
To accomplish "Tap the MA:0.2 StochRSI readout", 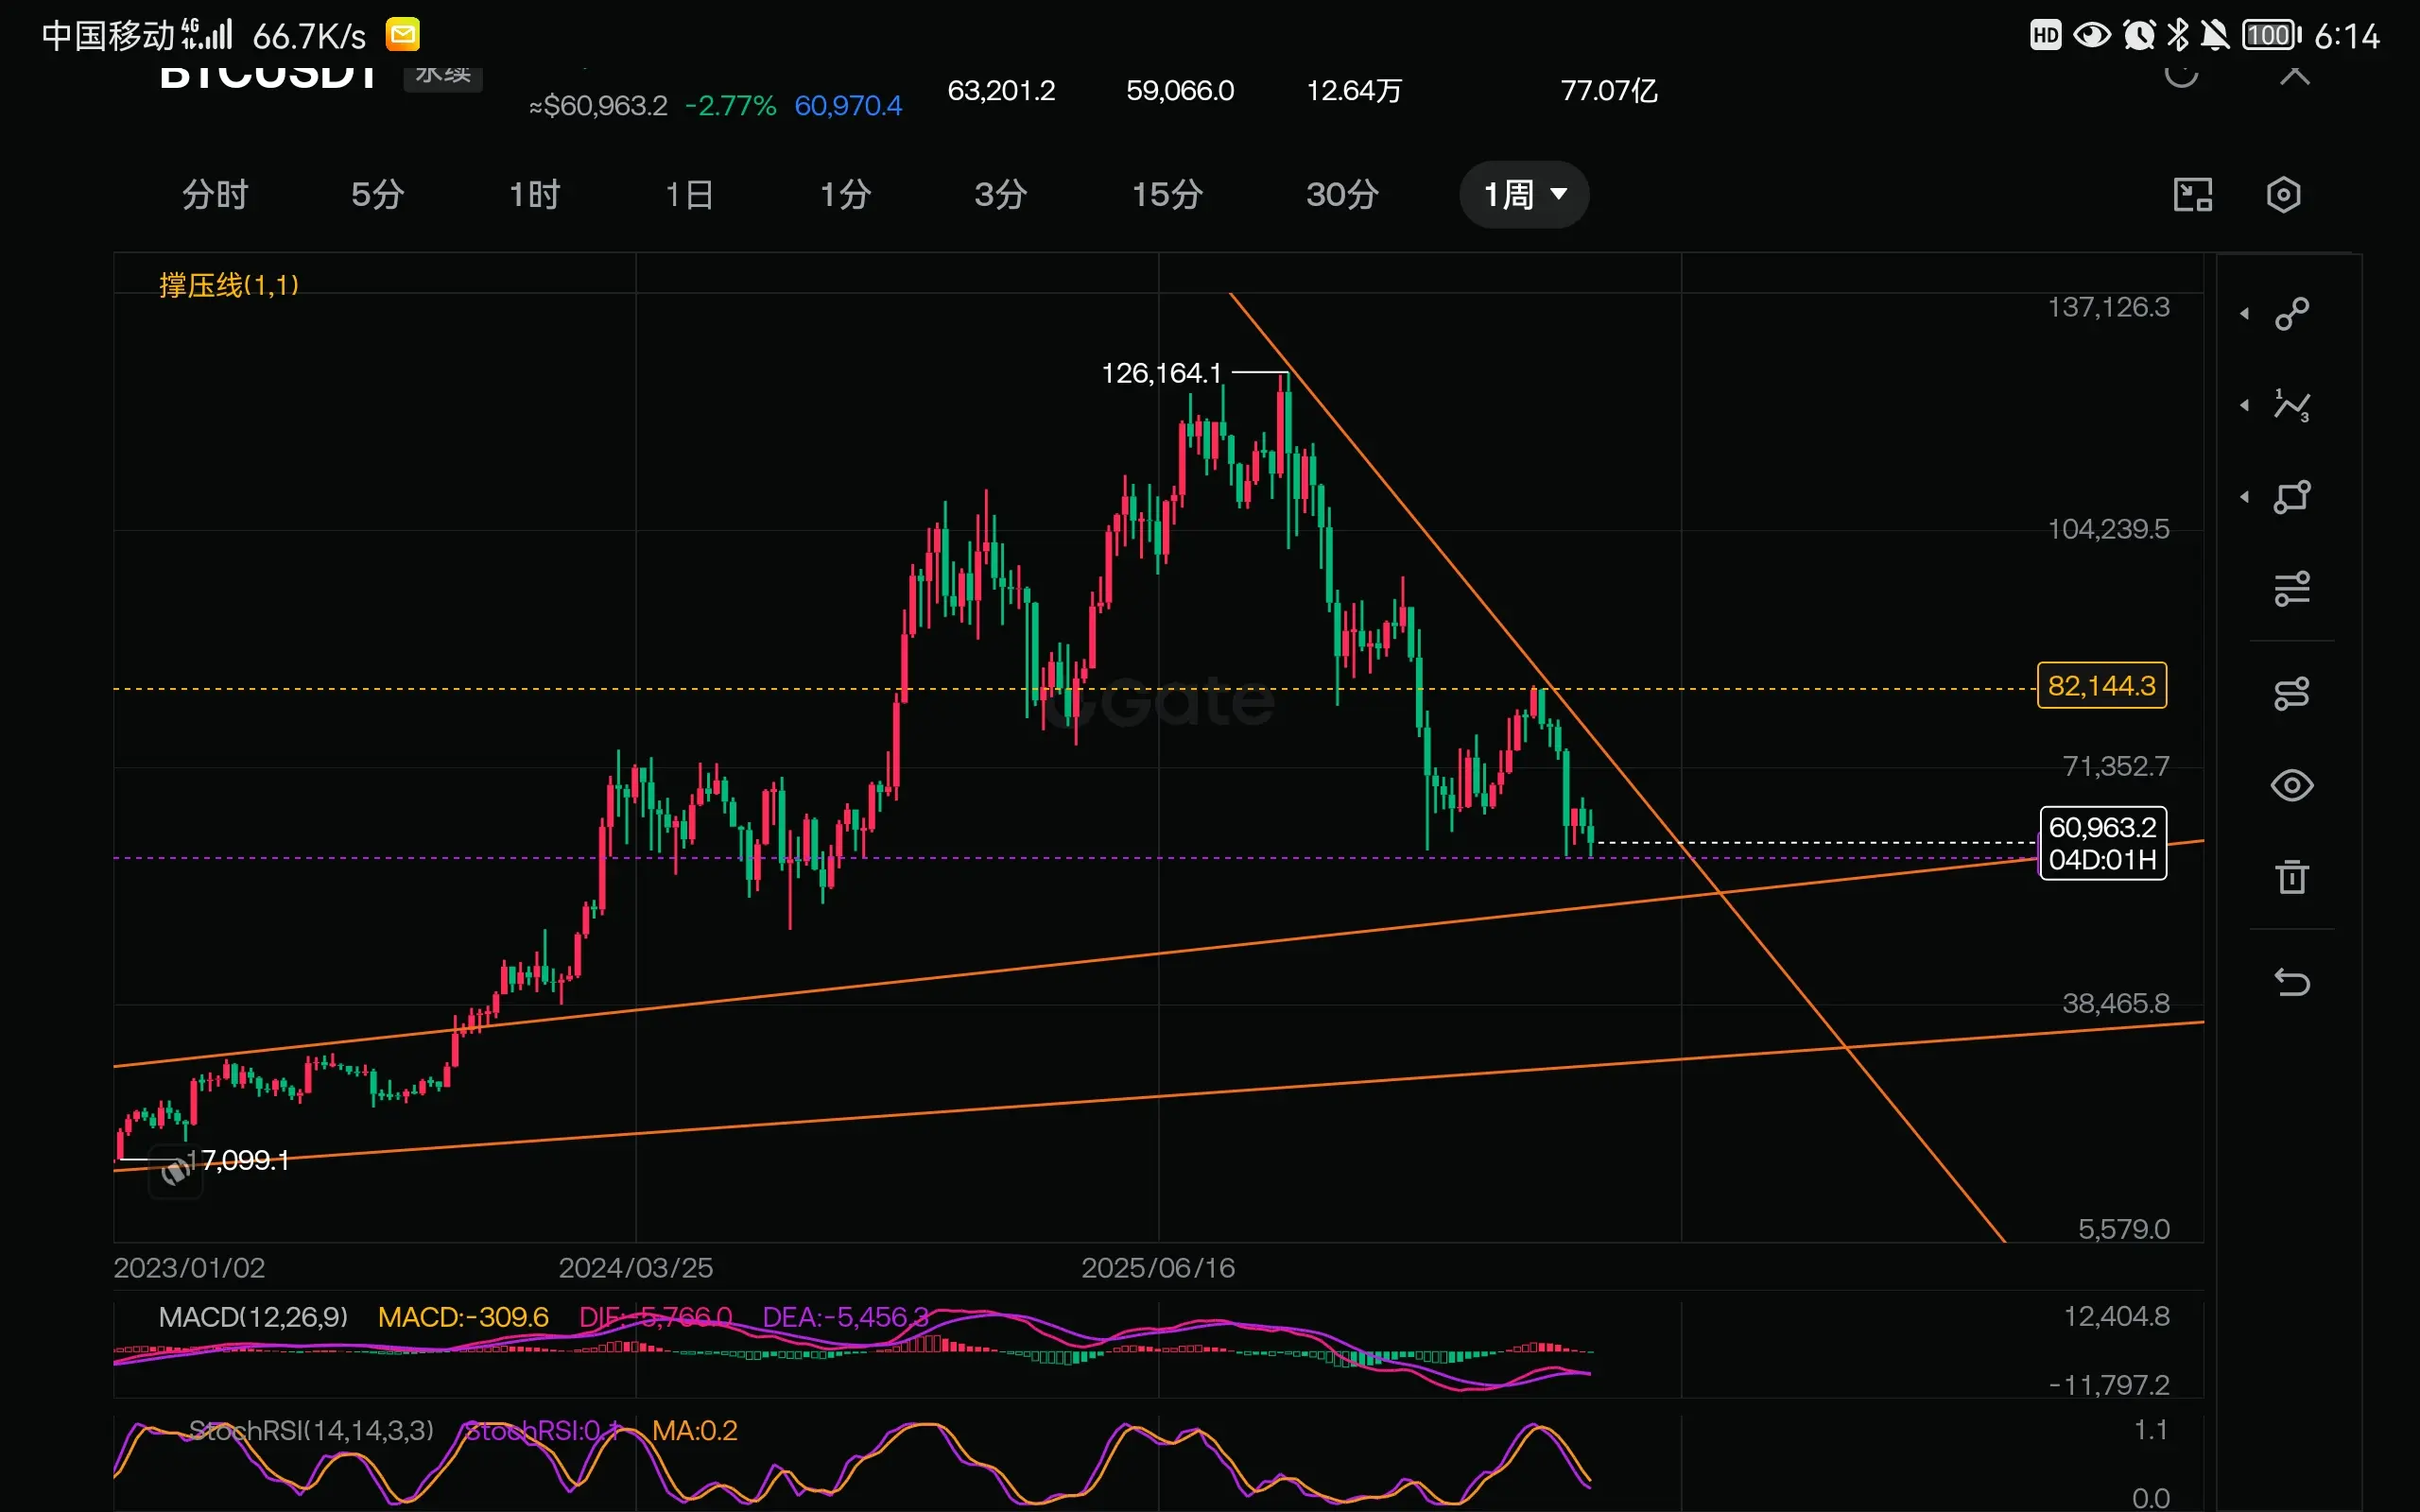I will coord(695,1430).
